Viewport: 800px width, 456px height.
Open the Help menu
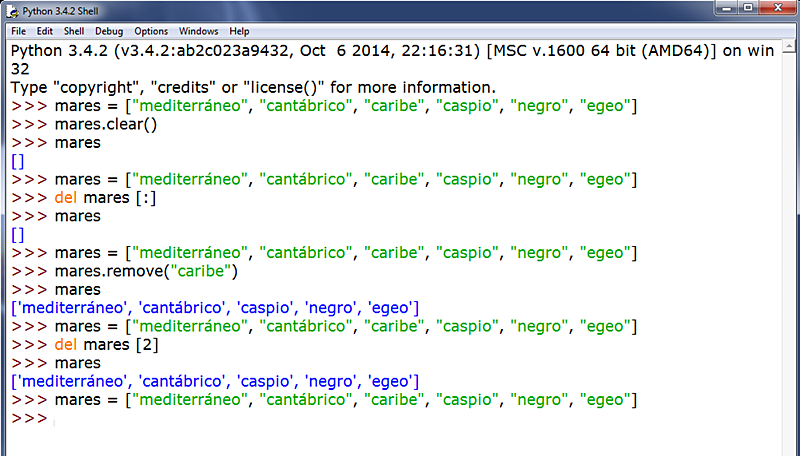pos(239,32)
